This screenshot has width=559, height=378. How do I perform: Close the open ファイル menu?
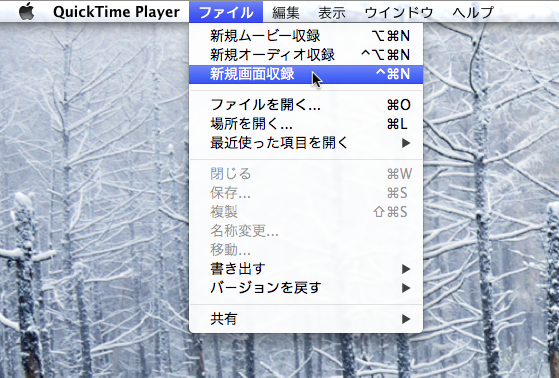(x=226, y=12)
